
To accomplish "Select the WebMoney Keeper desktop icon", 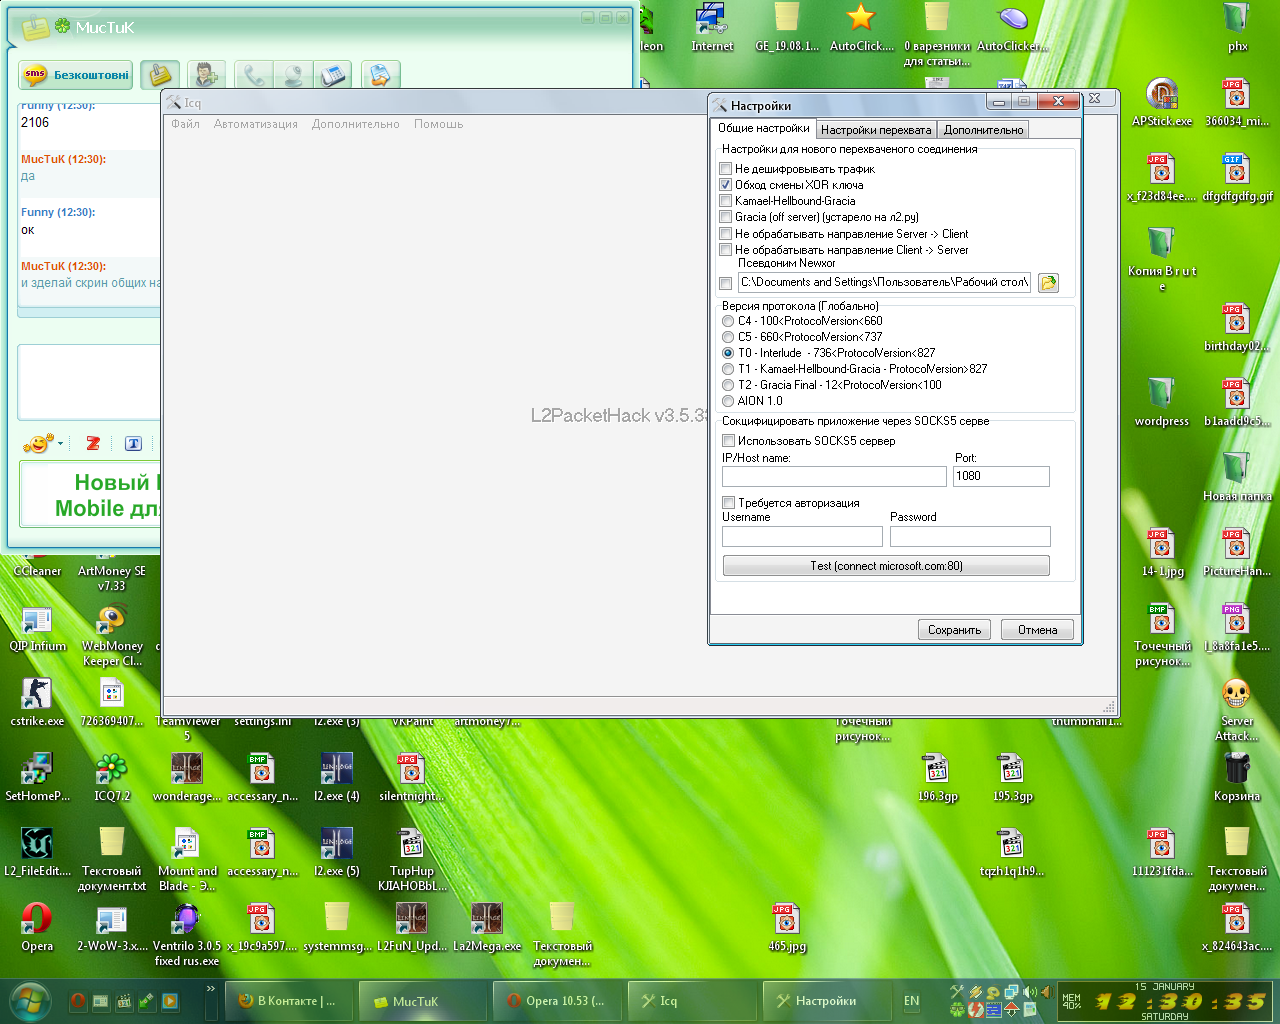I will click(x=112, y=634).
